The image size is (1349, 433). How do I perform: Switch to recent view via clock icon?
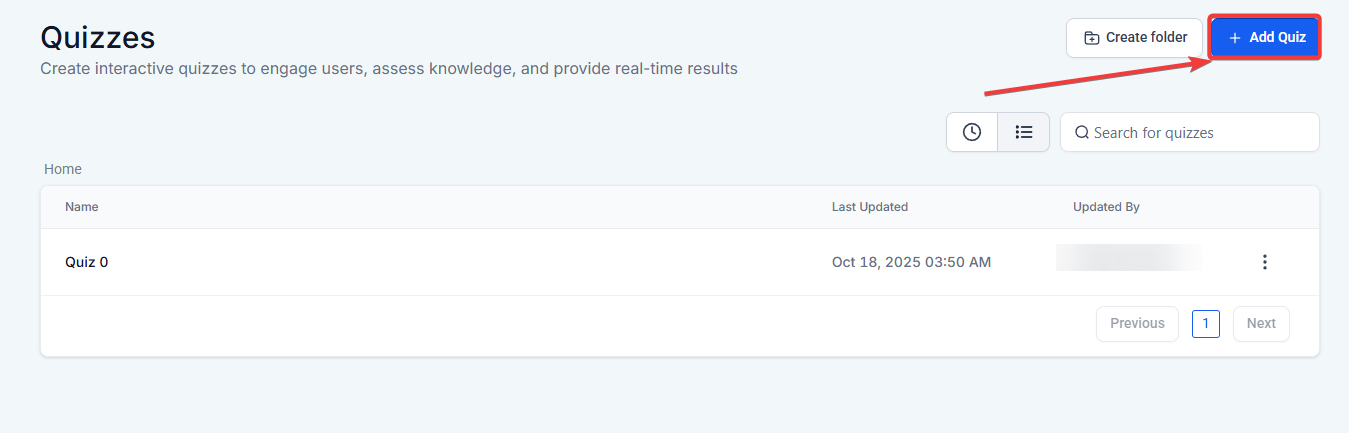click(x=971, y=132)
